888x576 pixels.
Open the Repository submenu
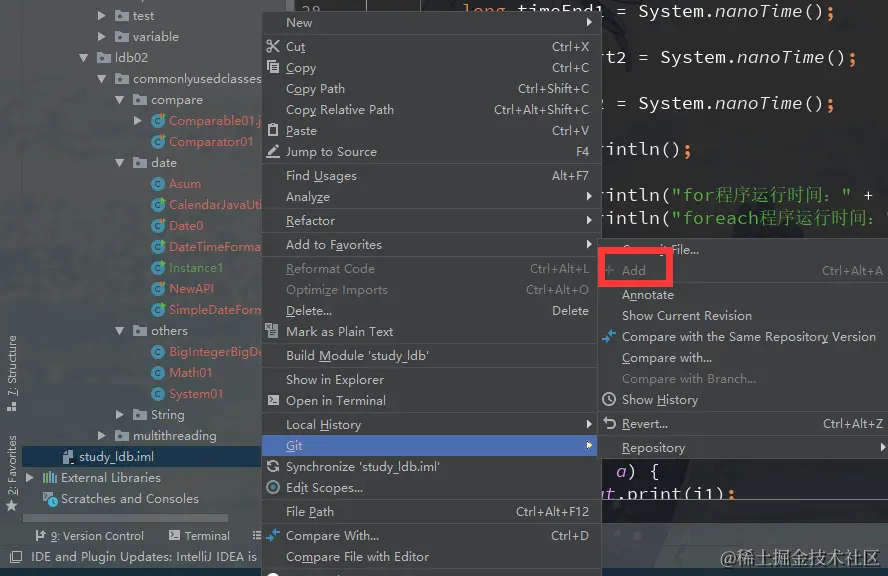coord(744,447)
